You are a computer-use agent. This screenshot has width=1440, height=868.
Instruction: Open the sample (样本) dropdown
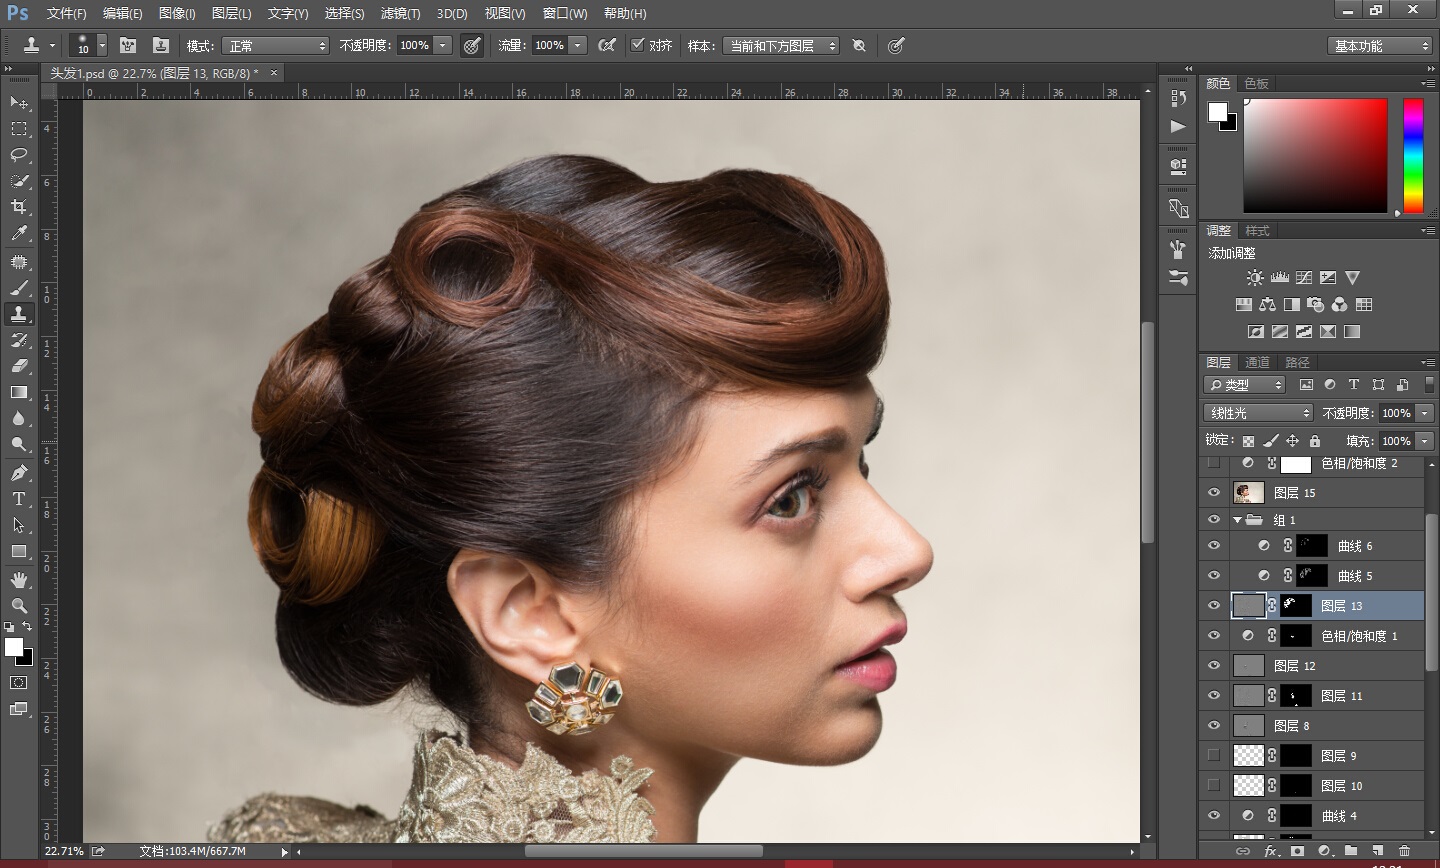(x=781, y=46)
